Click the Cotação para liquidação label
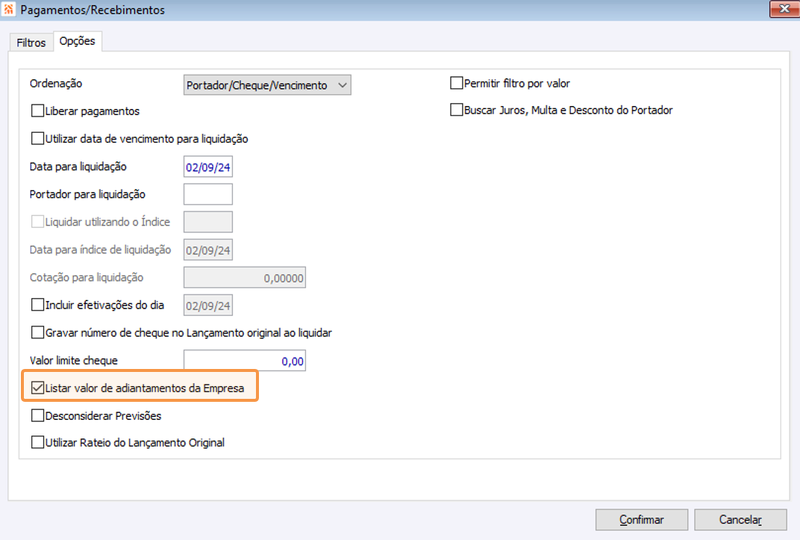 coord(86,277)
